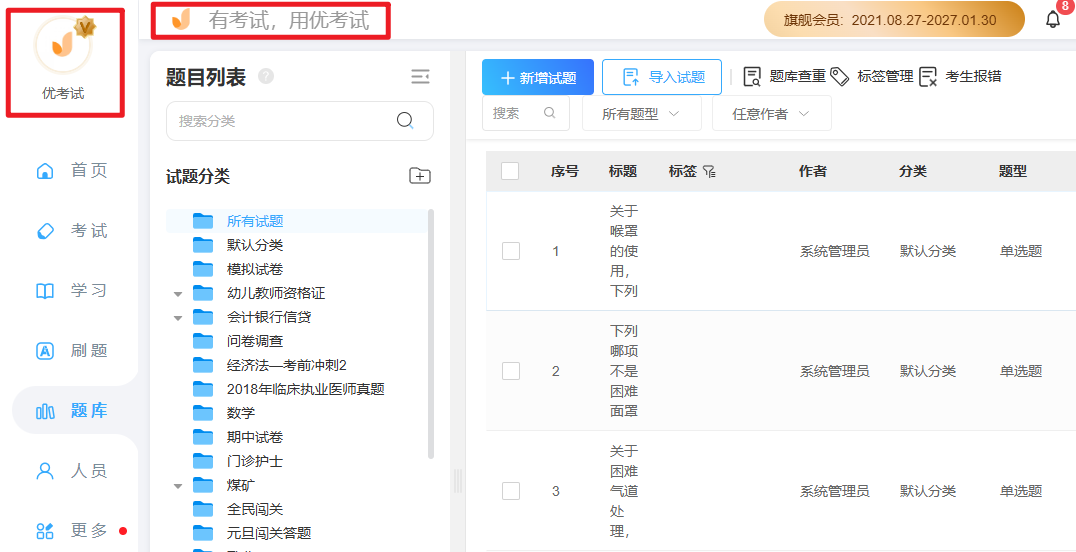Check the checkbox for row 1

coord(510,251)
